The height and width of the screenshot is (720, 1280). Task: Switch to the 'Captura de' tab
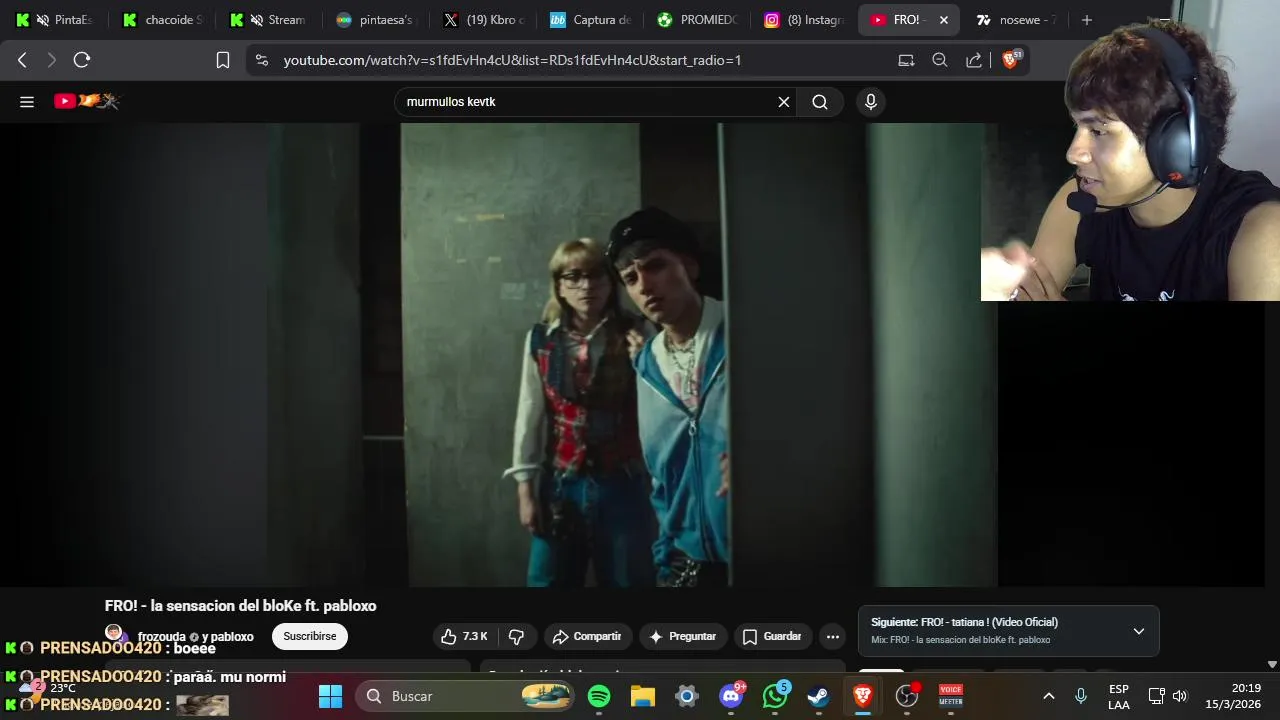(590, 20)
